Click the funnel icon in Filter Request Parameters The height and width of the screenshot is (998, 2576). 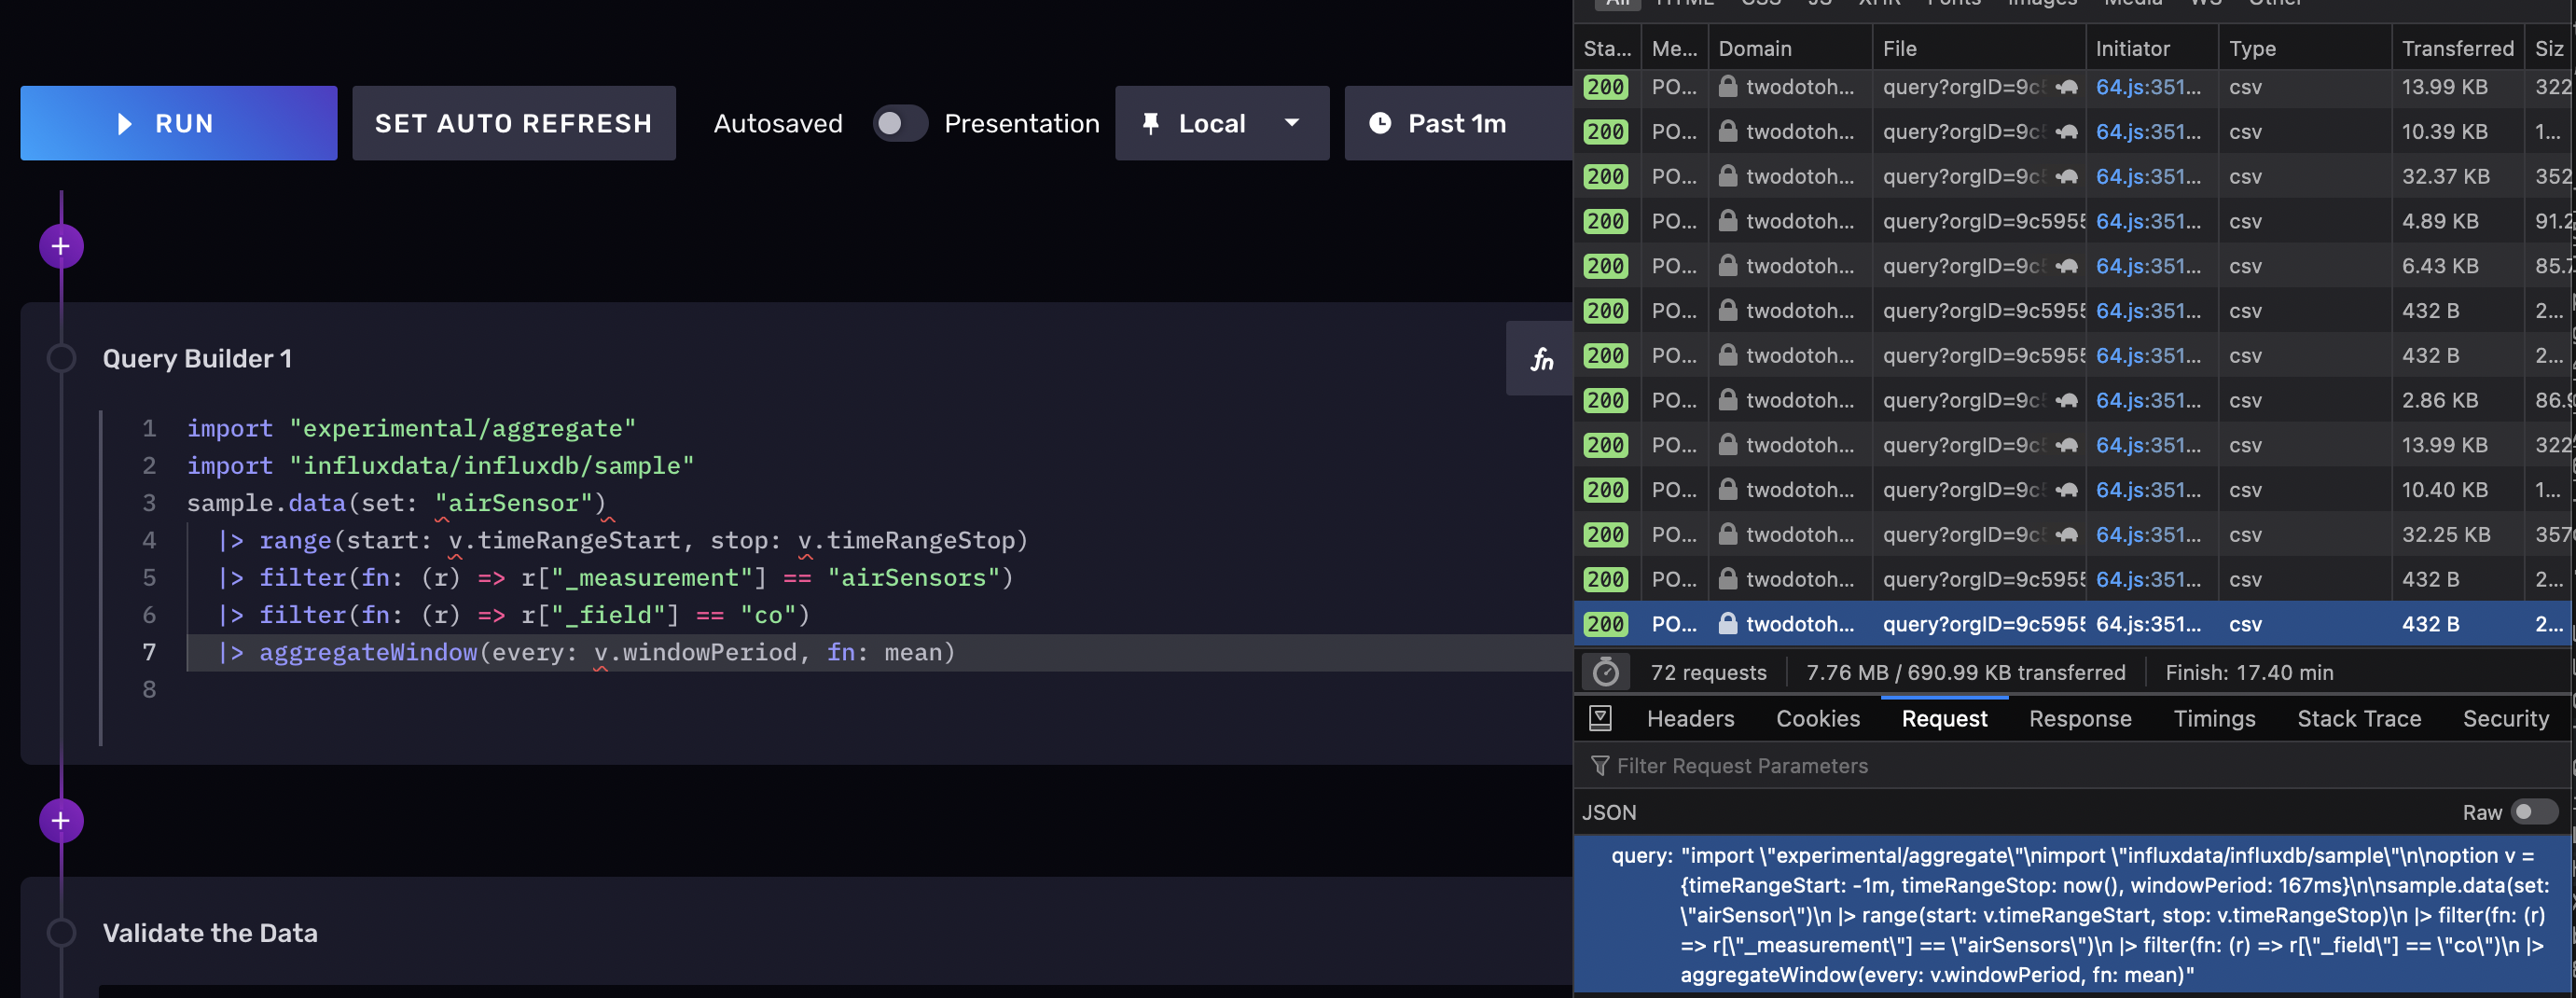pos(1601,765)
